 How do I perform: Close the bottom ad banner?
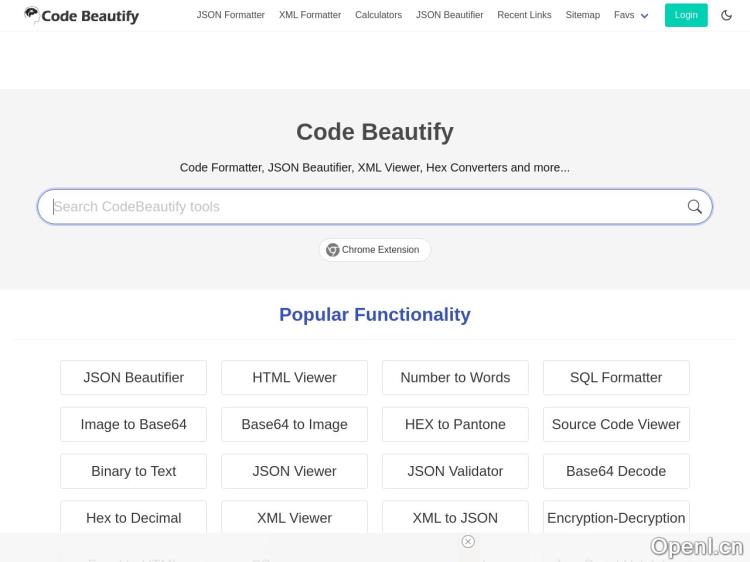tap(468, 541)
